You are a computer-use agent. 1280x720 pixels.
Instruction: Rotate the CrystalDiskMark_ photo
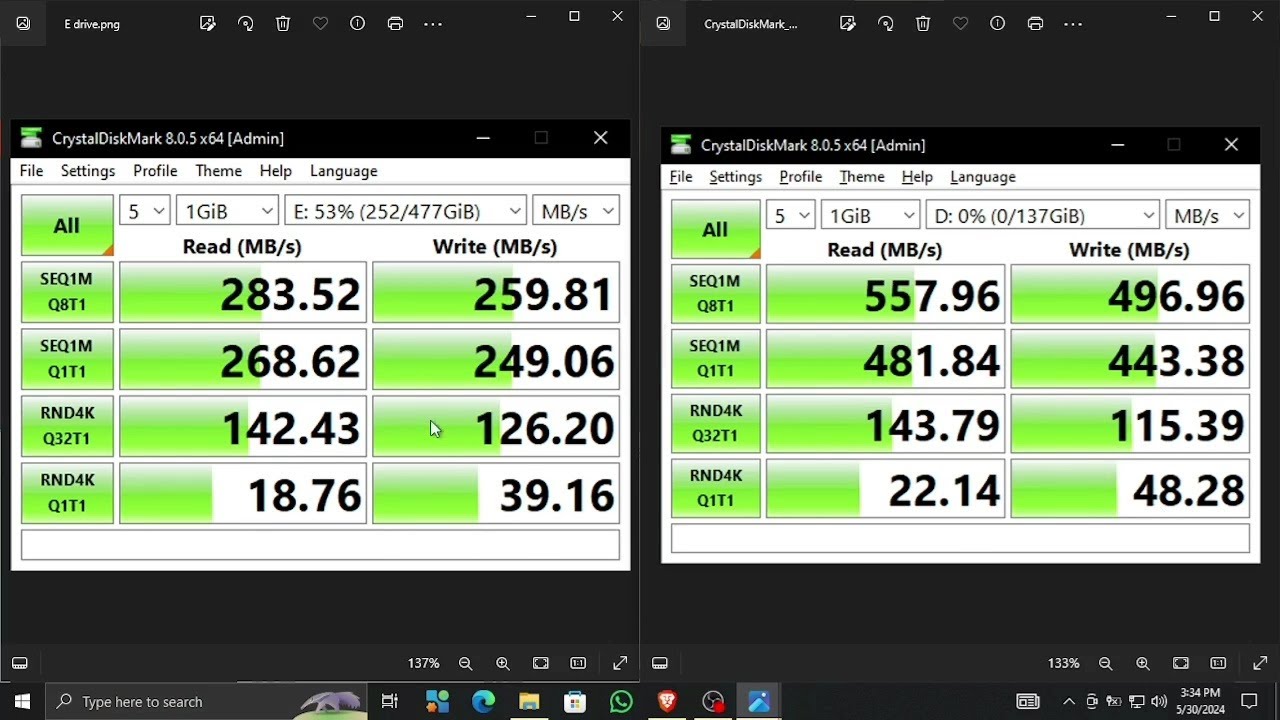885,24
